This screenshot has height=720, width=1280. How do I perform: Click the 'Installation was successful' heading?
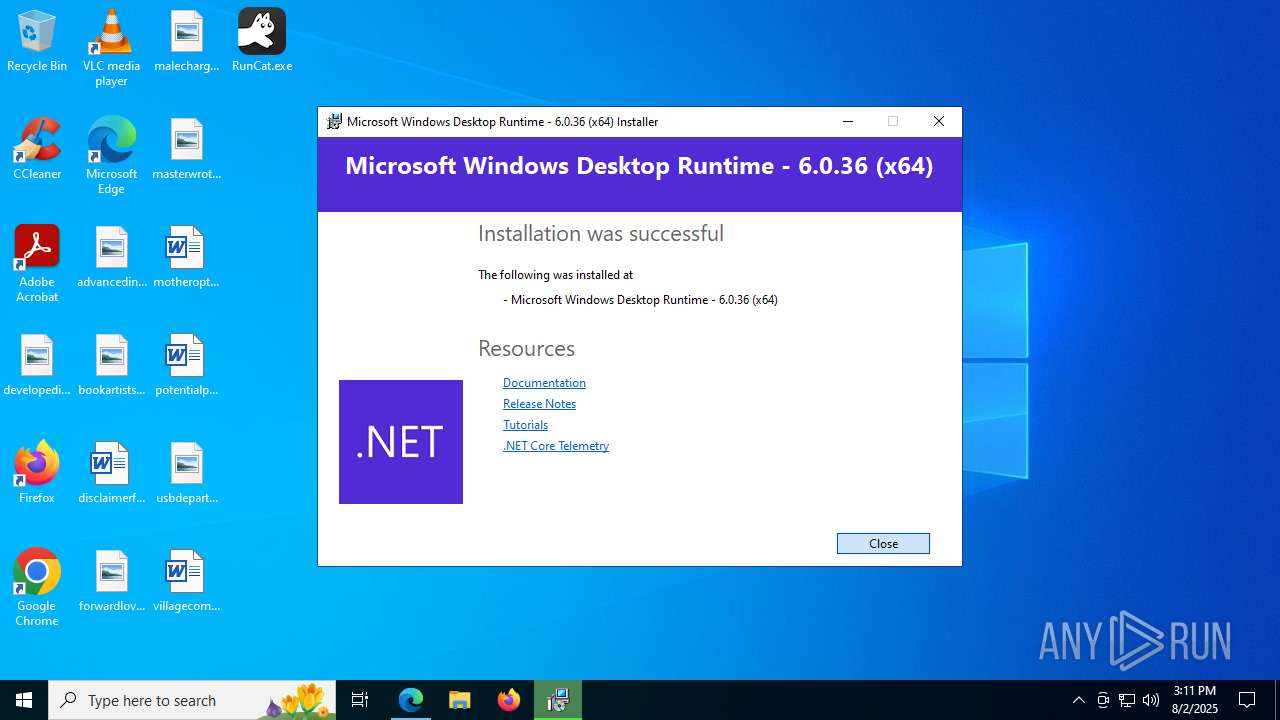pos(601,234)
